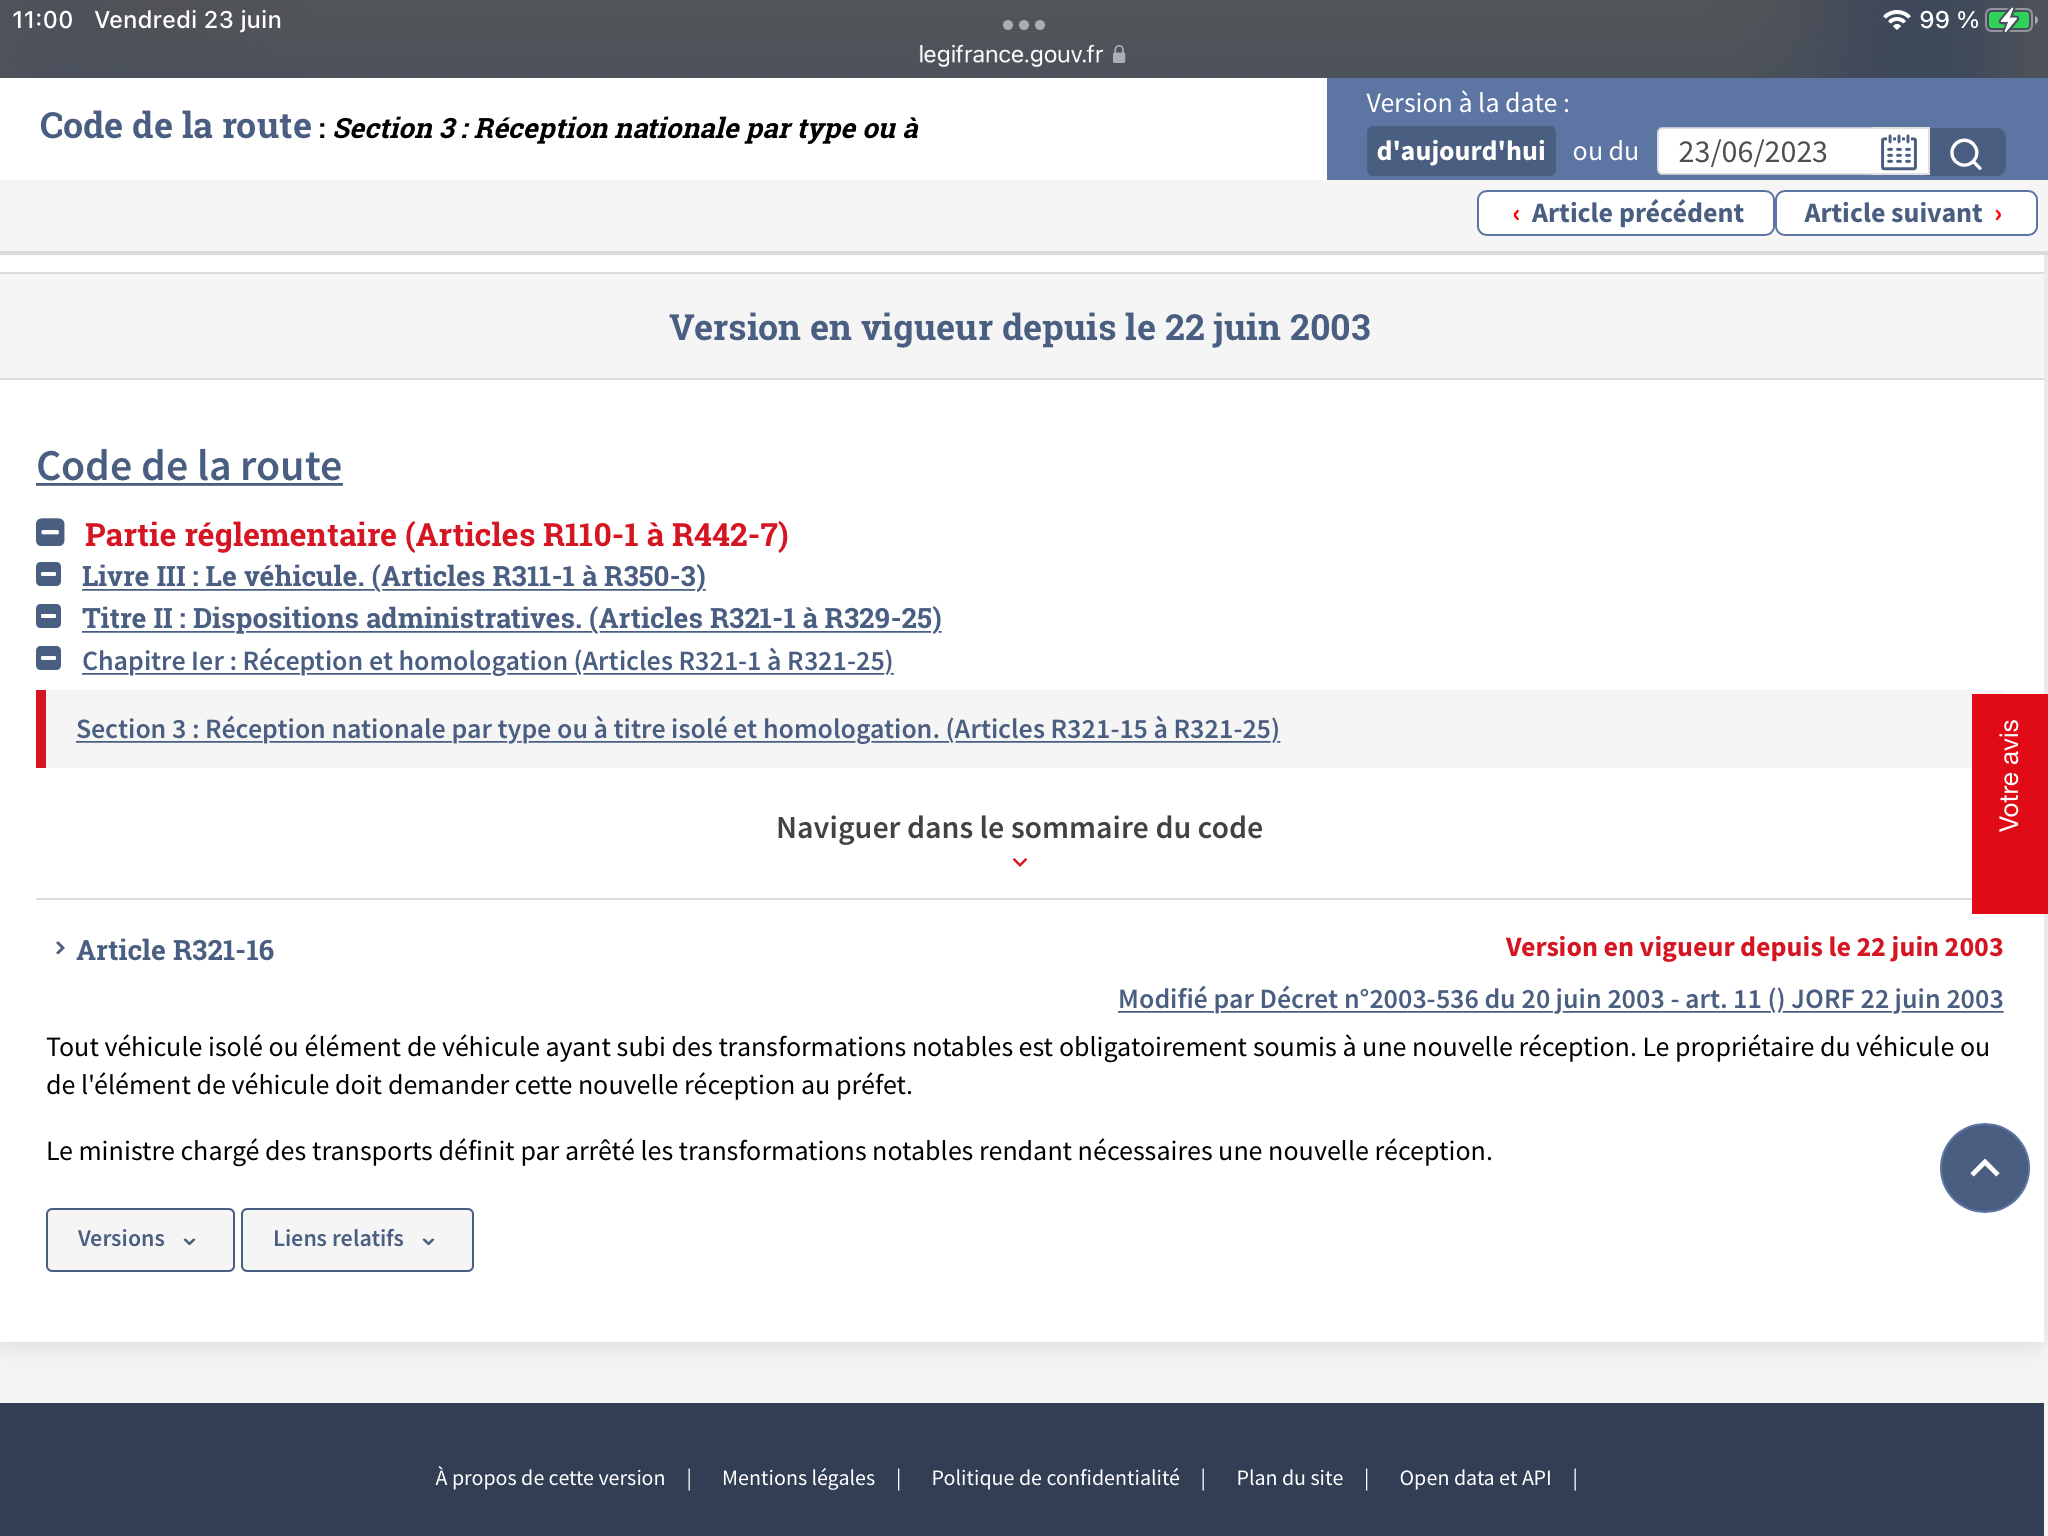
Task: Open the calendar date picker icon
Action: (1897, 152)
